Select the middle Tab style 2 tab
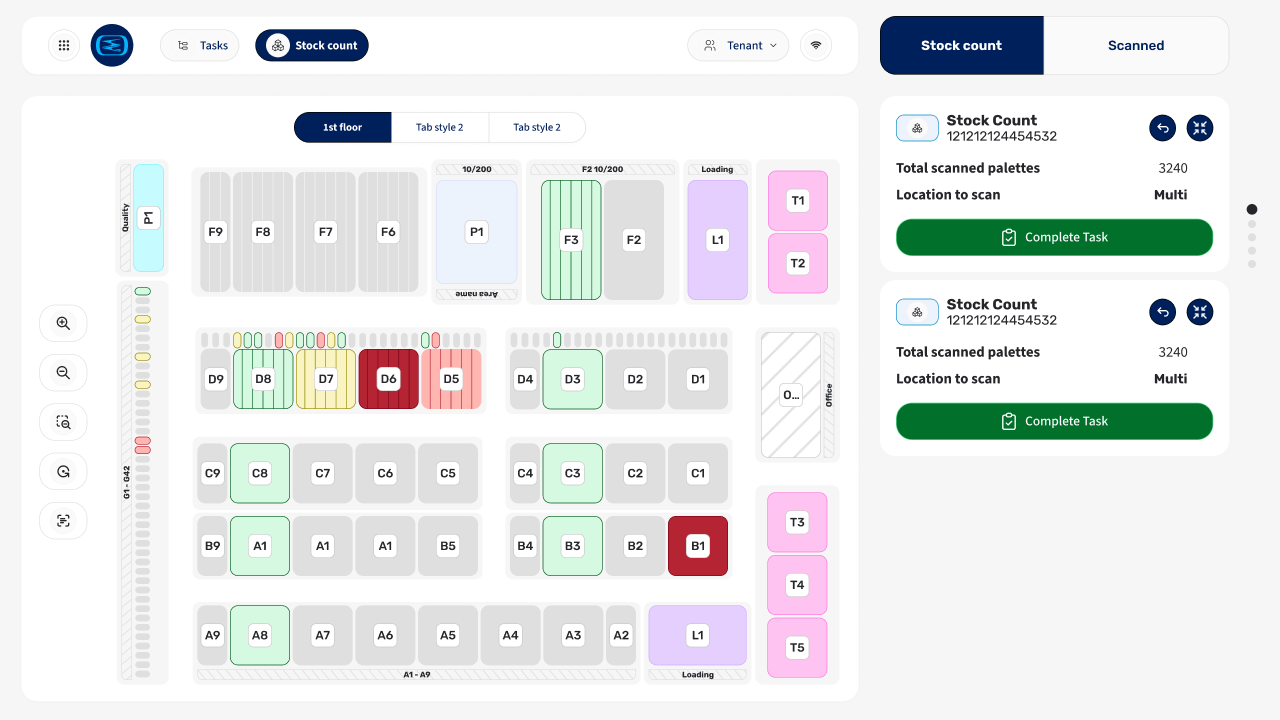1280x720 pixels. pyautogui.click(x=440, y=127)
